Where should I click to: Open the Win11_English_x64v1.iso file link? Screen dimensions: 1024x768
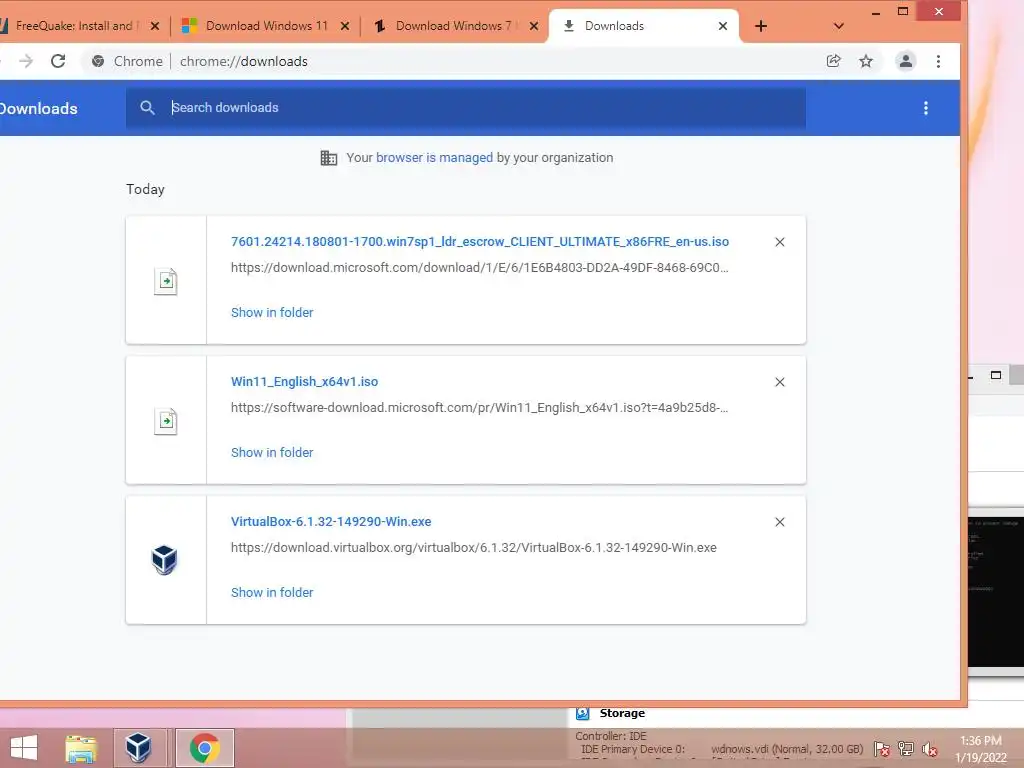tap(304, 381)
